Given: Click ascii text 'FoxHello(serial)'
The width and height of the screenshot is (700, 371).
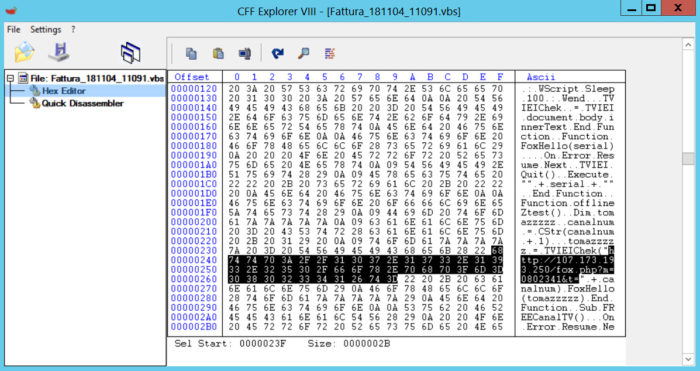Looking at the screenshot, I should click(x=567, y=146).
